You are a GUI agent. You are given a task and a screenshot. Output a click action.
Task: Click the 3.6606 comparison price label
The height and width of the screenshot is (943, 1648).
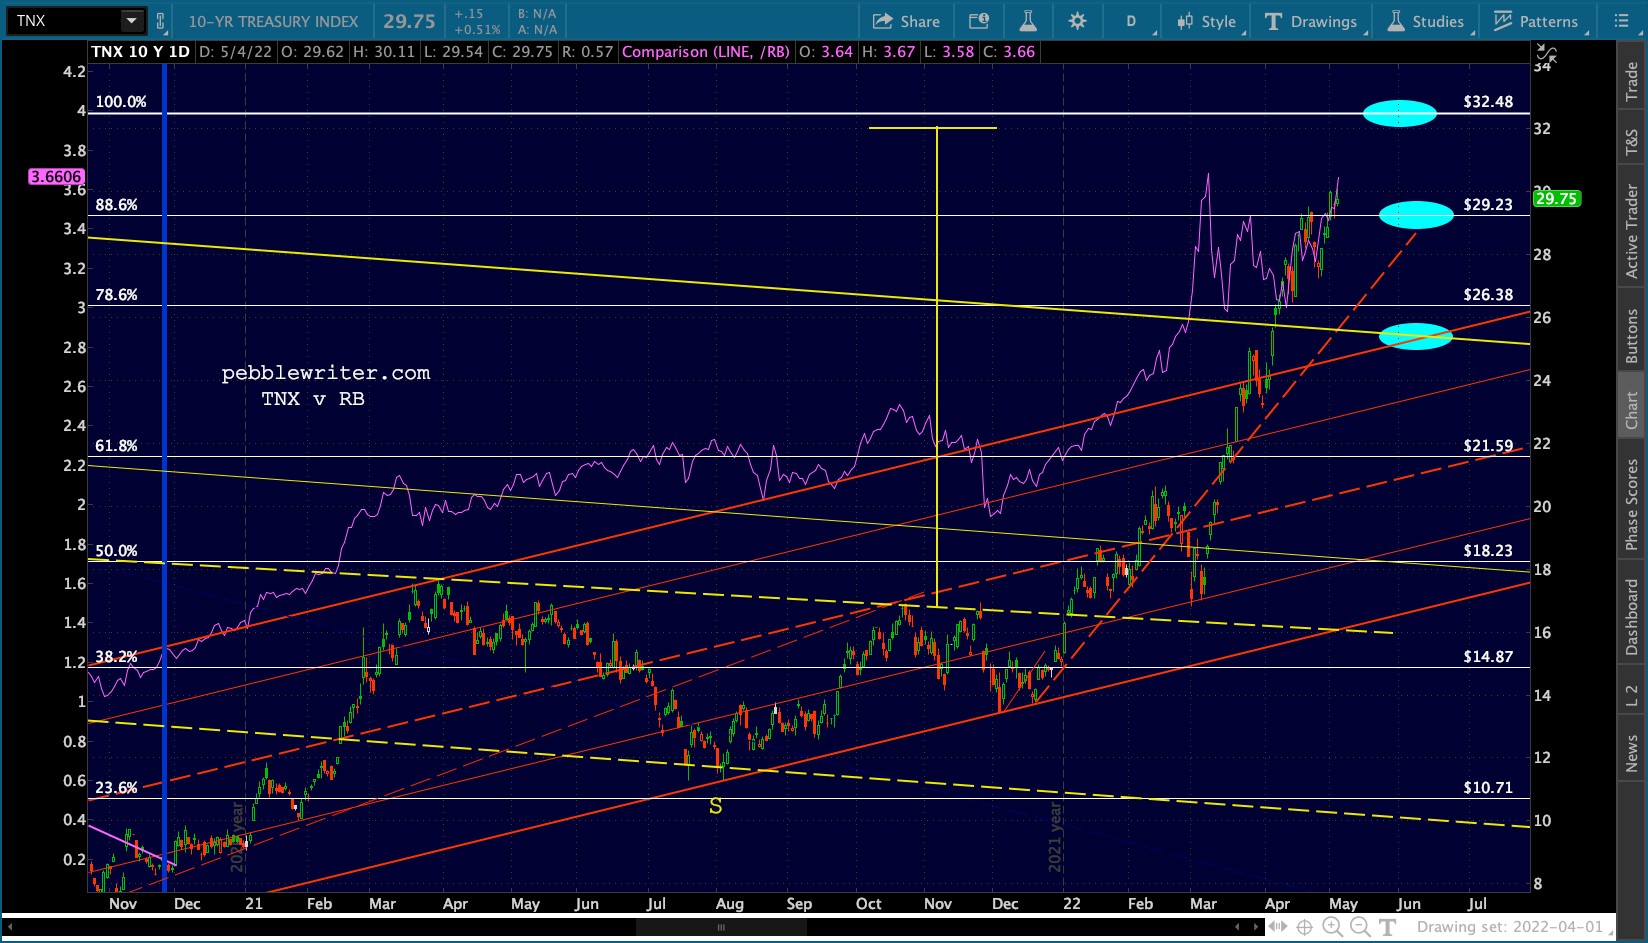56,177
